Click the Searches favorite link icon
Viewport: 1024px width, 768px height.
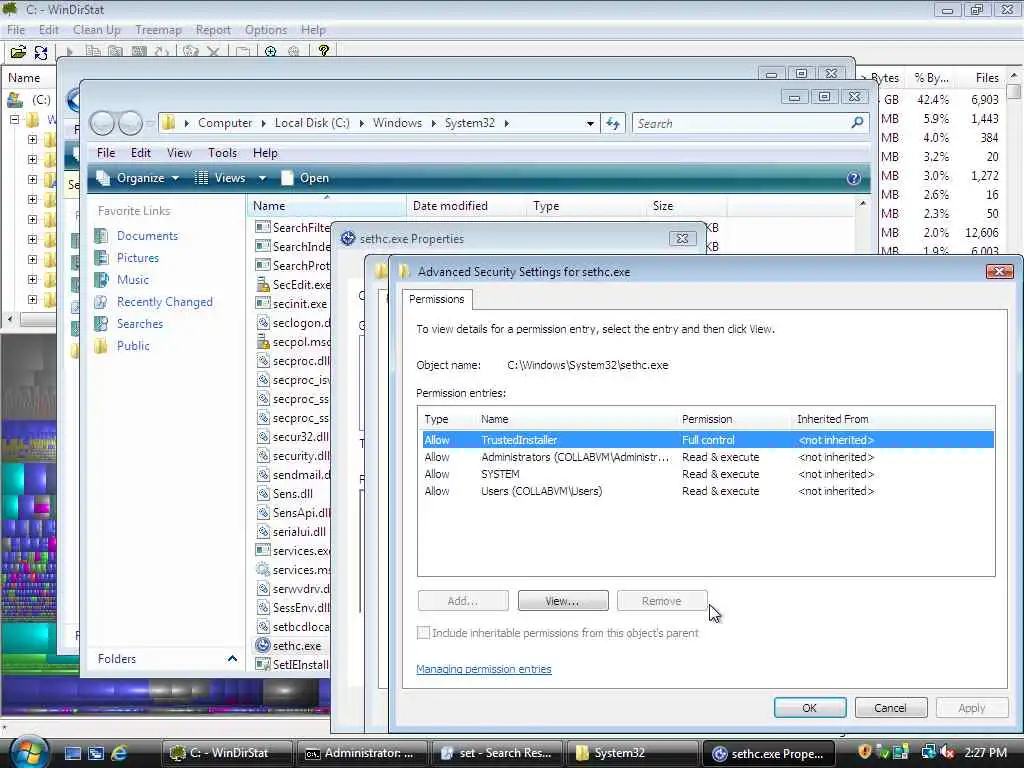(101, 323)
